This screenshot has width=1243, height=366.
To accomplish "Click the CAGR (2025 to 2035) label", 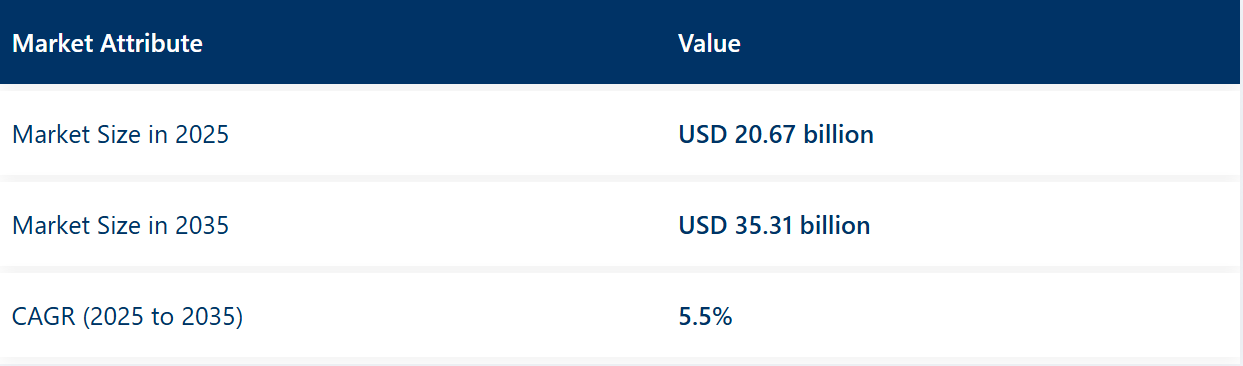I will click(x=128, y=318).
